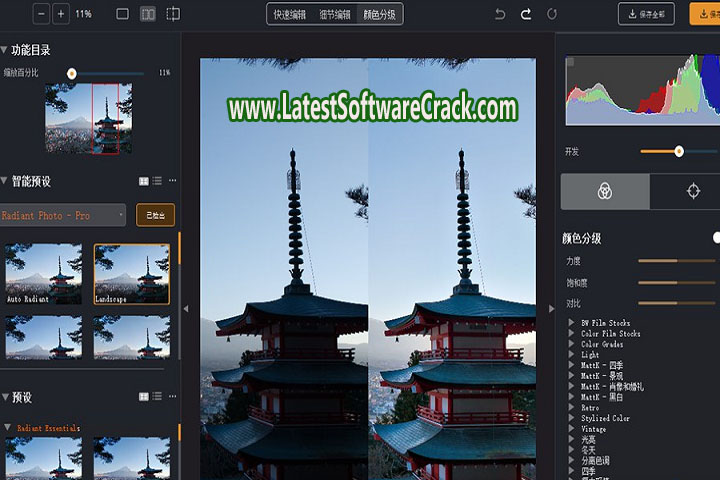This screenshot has height=480, width=720.
Task: Click the 饱和度 slider
Action: (x=676, y=282)
